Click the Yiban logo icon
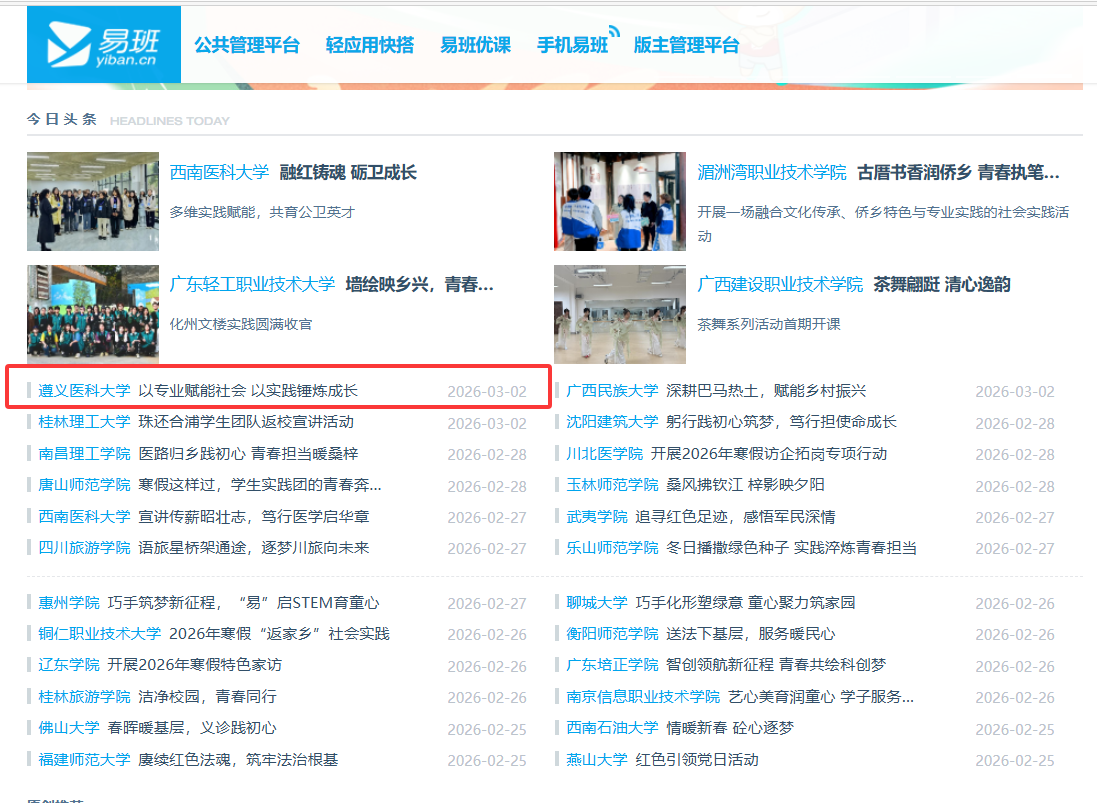 [x=103, y=45]
